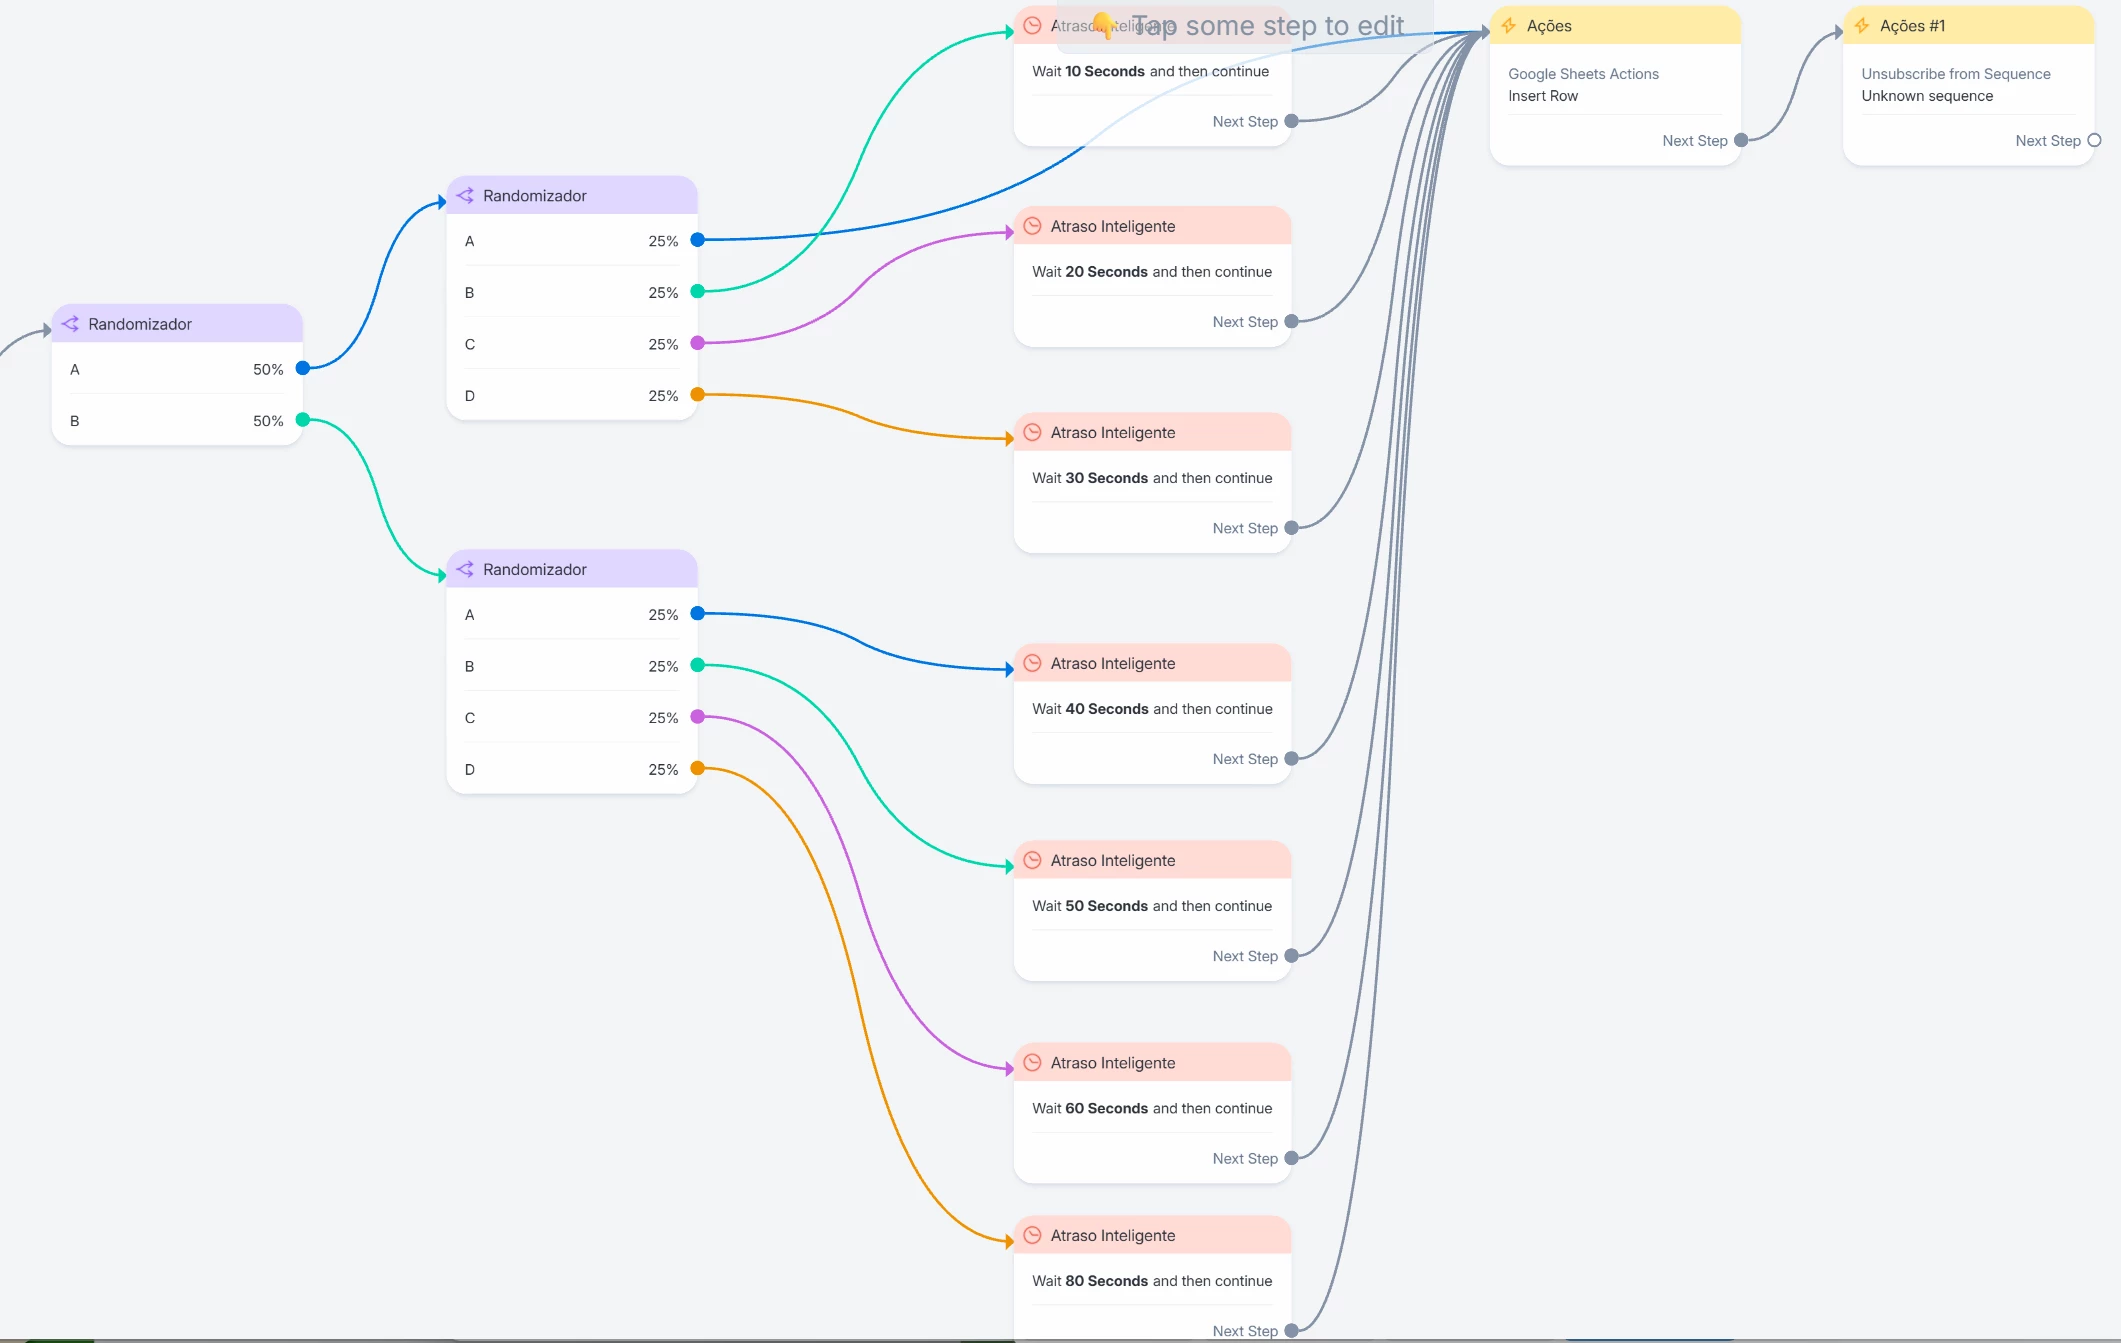Click Next Step dot of the 20 Seconds delay
Viewport: 2121px width, 1343px height.
point(1292,322)
